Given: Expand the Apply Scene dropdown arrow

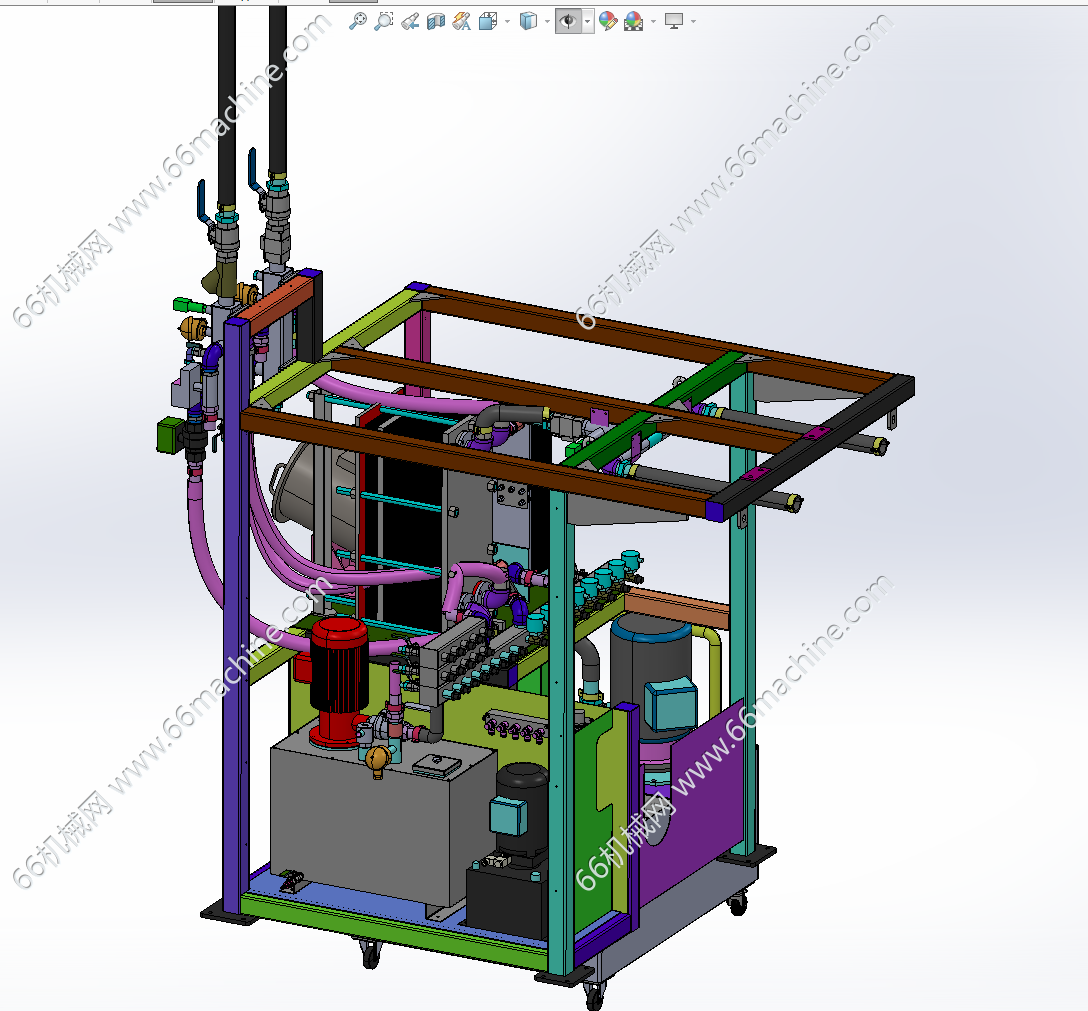Looking at the screenshot, I should point(654,22).
